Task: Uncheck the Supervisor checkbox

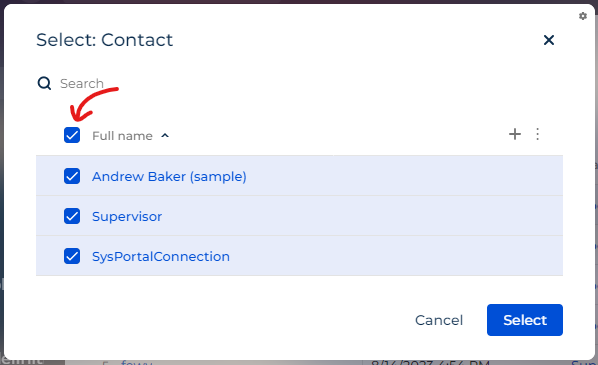Action: pyautogui.click(x=72, y=216)
